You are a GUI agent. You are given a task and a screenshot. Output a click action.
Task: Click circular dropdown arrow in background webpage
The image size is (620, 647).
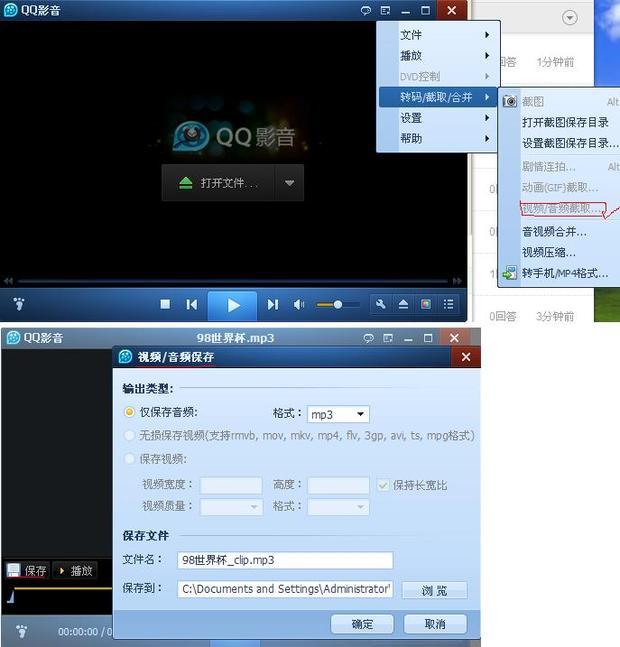click(570, 18)
